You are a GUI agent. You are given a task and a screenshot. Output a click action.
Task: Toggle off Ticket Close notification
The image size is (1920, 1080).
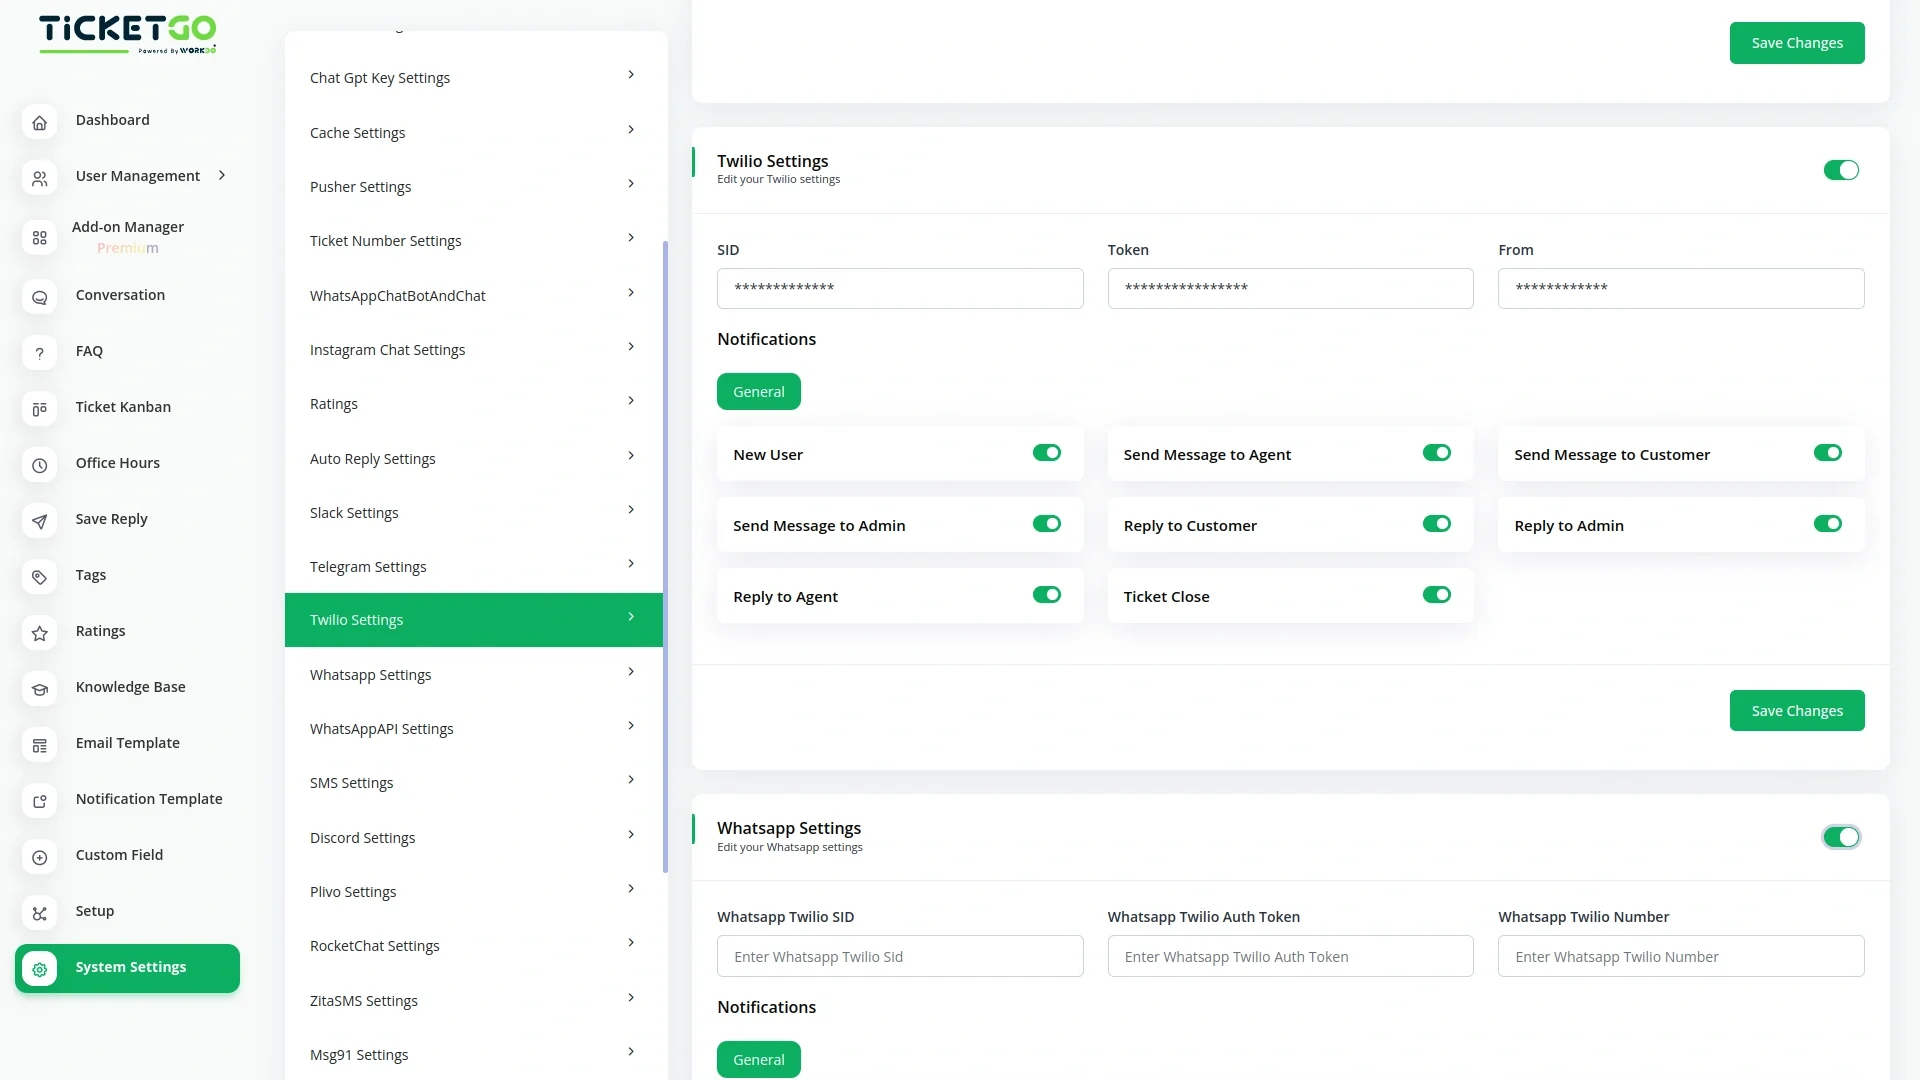(x=1436, y=595)
